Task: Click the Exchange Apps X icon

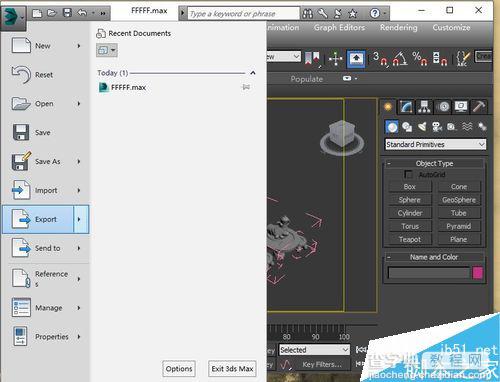Action: (x=338, y=13)
